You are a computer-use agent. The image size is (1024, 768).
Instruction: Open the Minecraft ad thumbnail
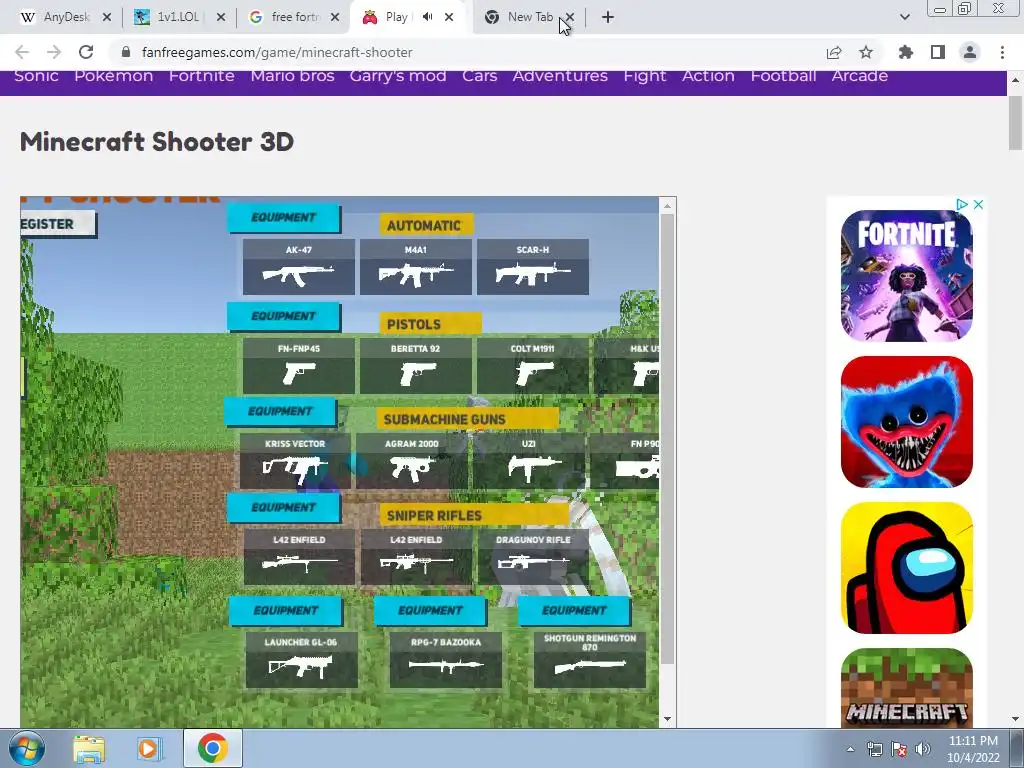coord(906,688)
